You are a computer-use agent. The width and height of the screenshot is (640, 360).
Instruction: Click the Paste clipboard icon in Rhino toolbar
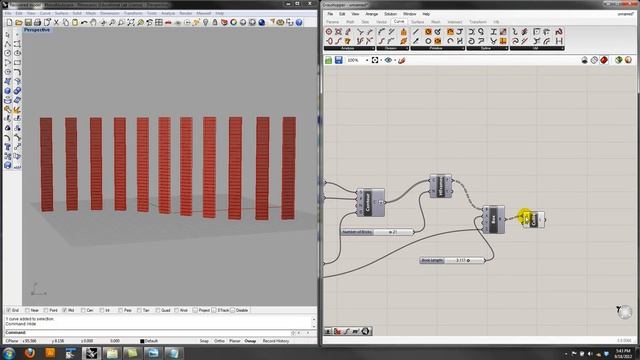pos(75,22)
